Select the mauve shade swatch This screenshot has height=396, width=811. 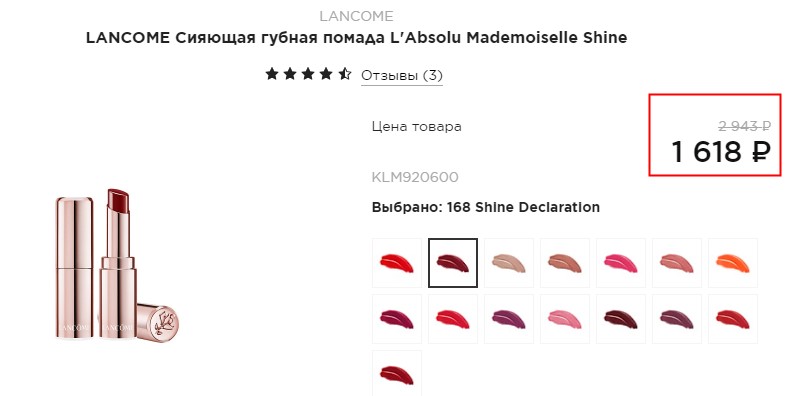677,319
